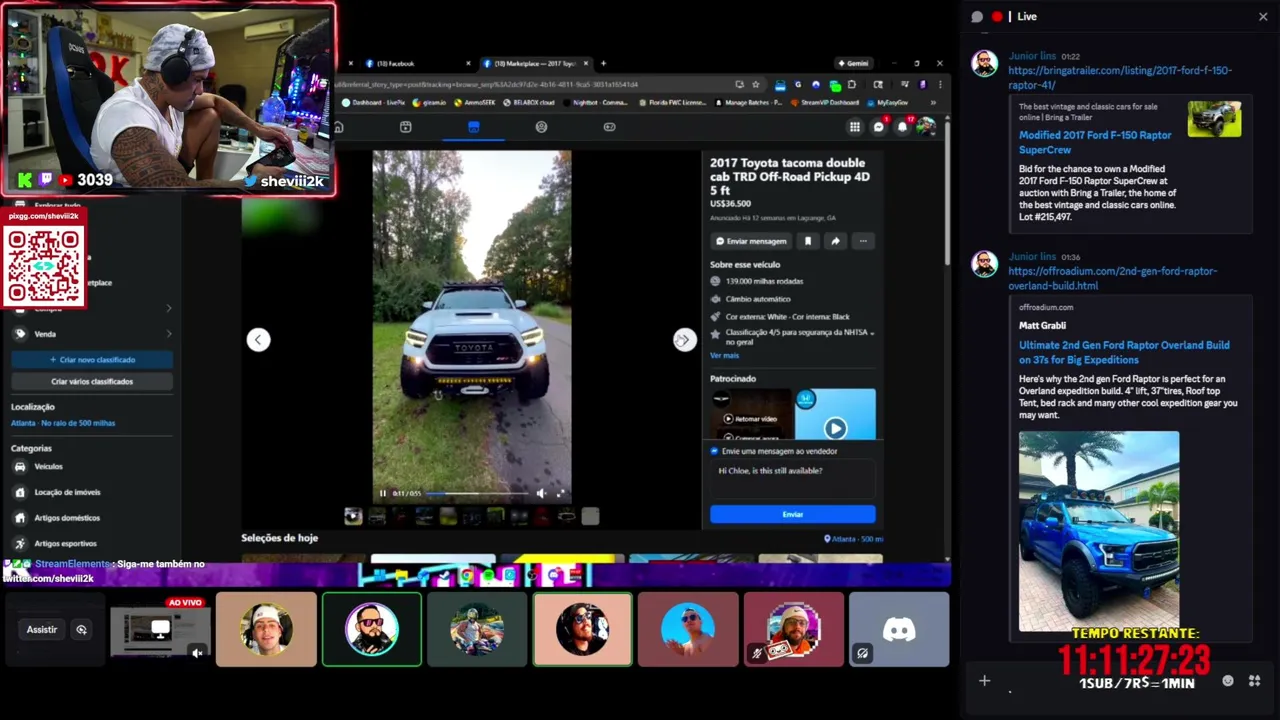The image size is (1280, 720).
Task: Select the participant tile with Discord logo
Action: (899, 629)
